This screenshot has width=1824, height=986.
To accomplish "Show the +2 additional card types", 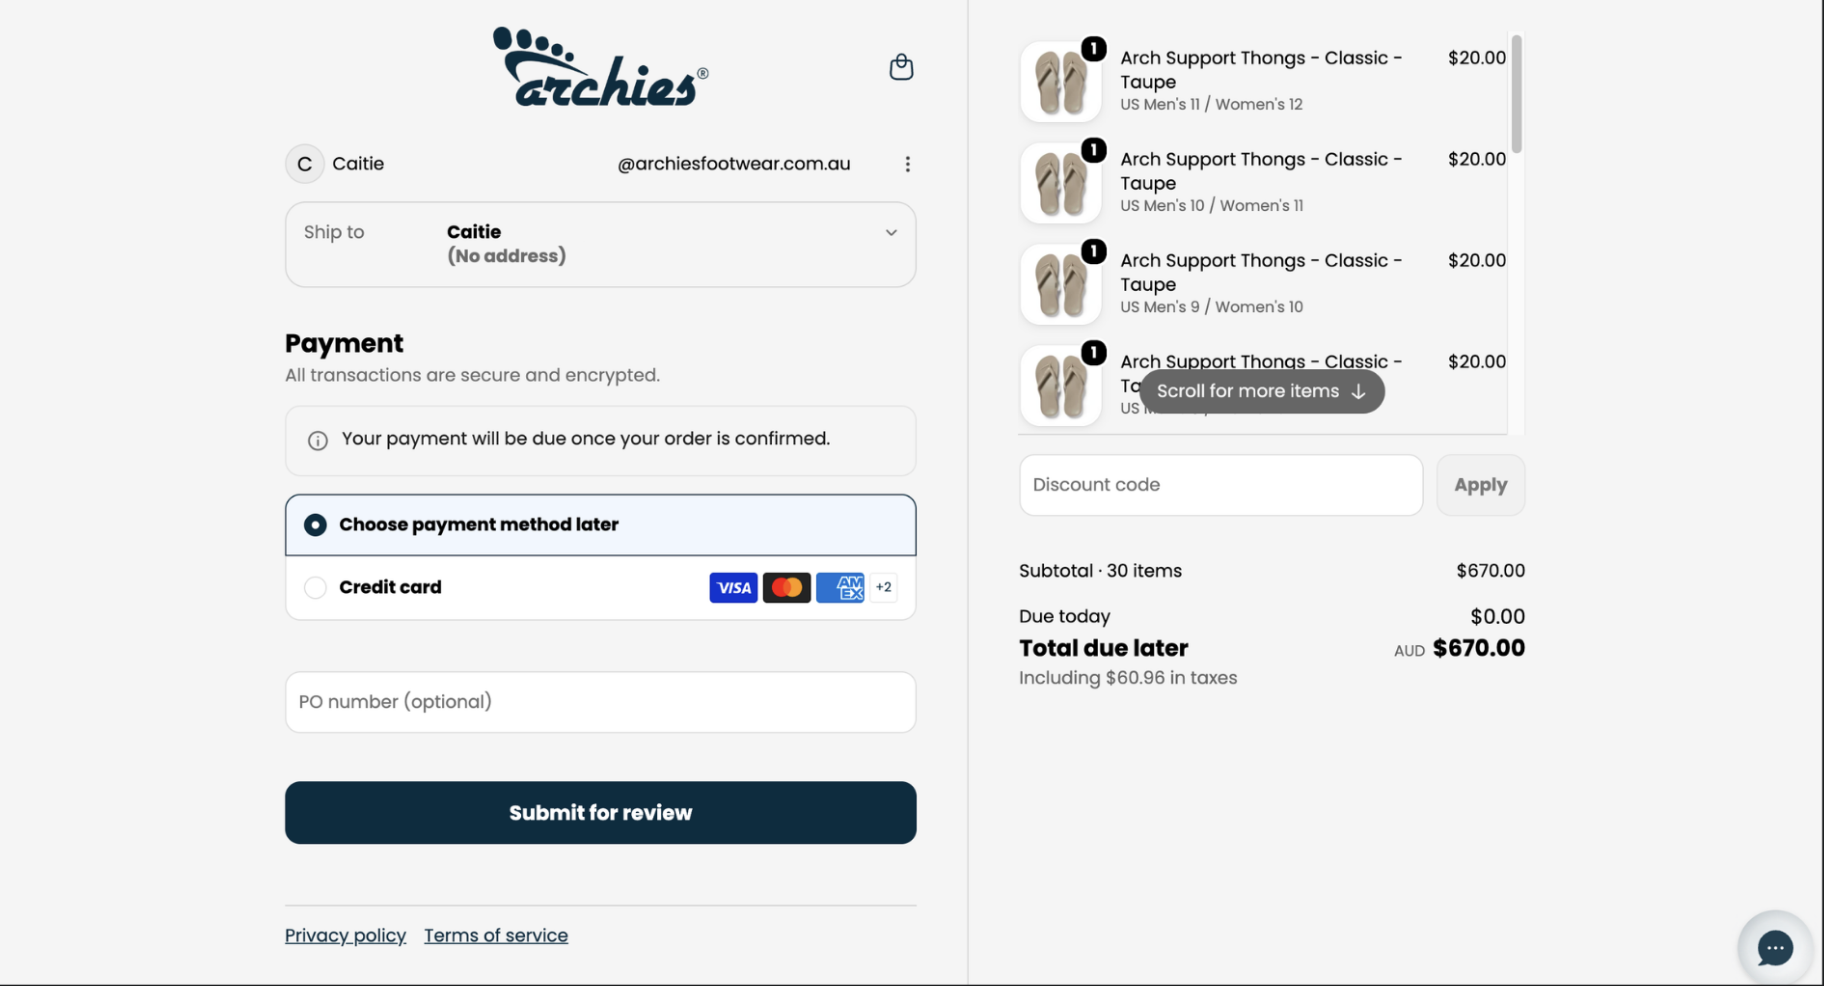I will coord(883,587).
